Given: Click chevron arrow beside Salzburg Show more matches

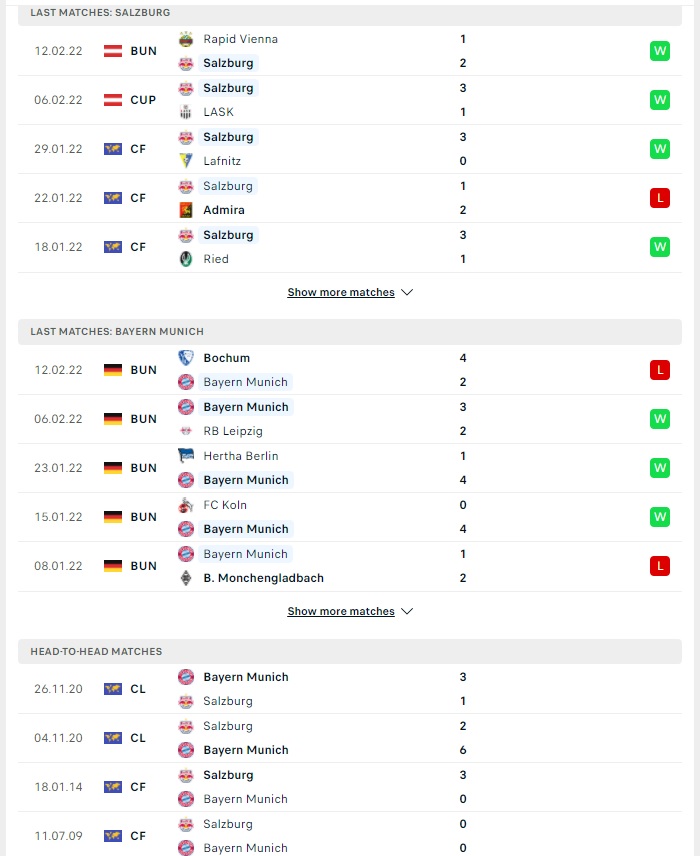Looking at the screenshot, I should pos(407,292).
